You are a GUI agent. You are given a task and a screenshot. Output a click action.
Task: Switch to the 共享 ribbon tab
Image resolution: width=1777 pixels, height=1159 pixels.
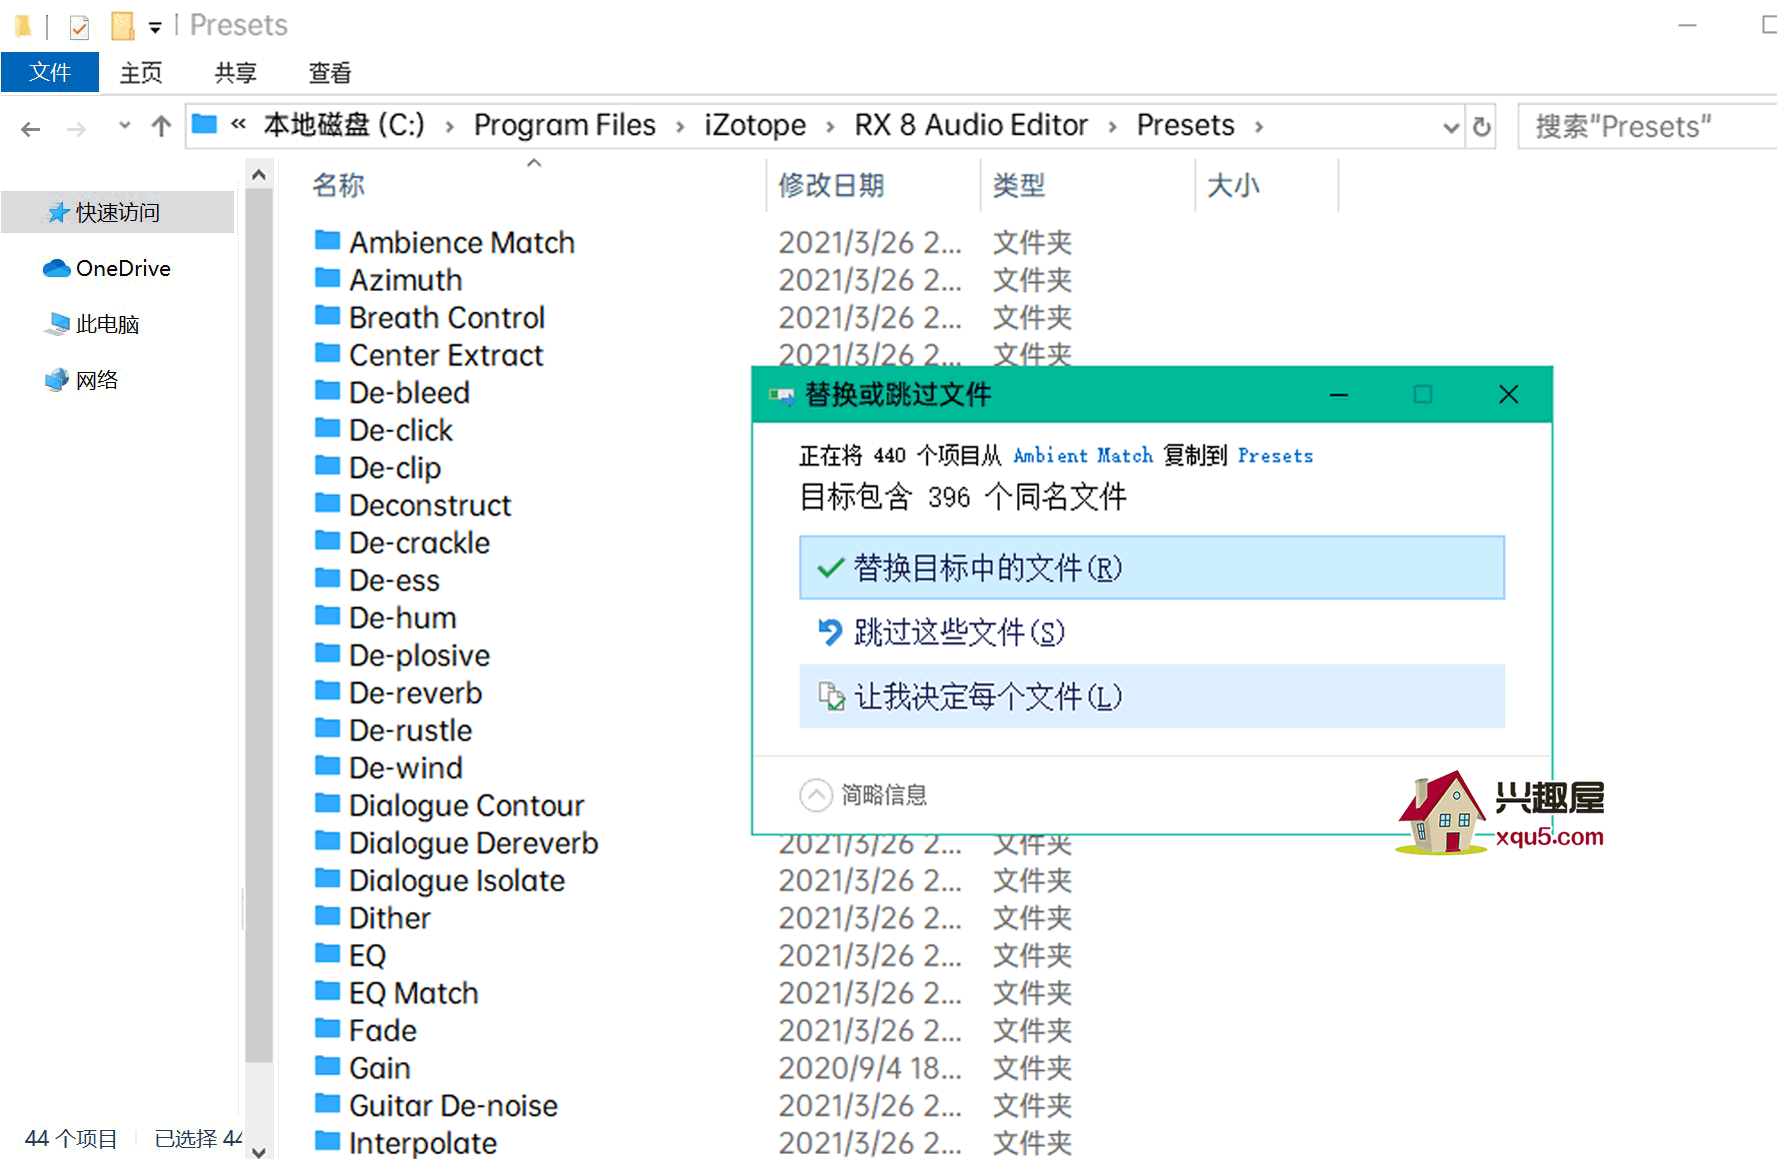click(236, 72)
